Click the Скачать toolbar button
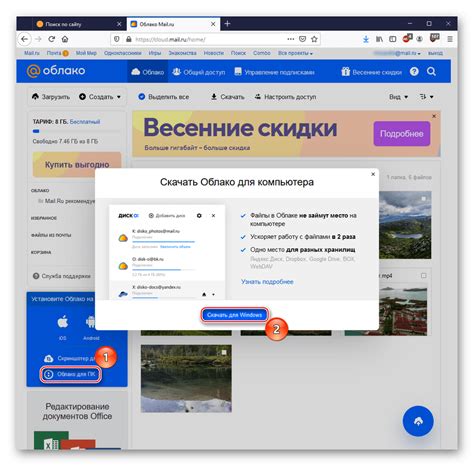The image size is (474, 466). [228, 97]
